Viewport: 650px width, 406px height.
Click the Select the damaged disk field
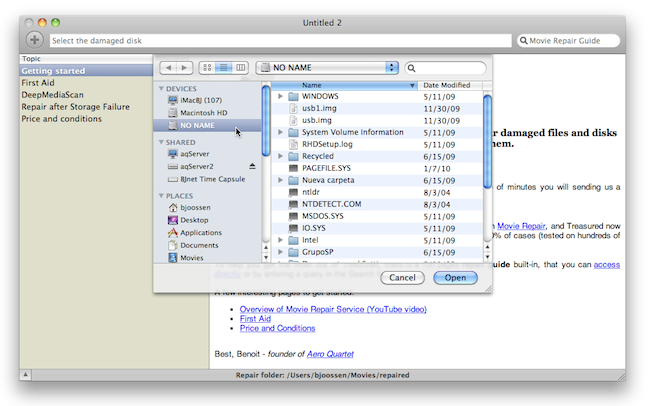coord(281,41)
